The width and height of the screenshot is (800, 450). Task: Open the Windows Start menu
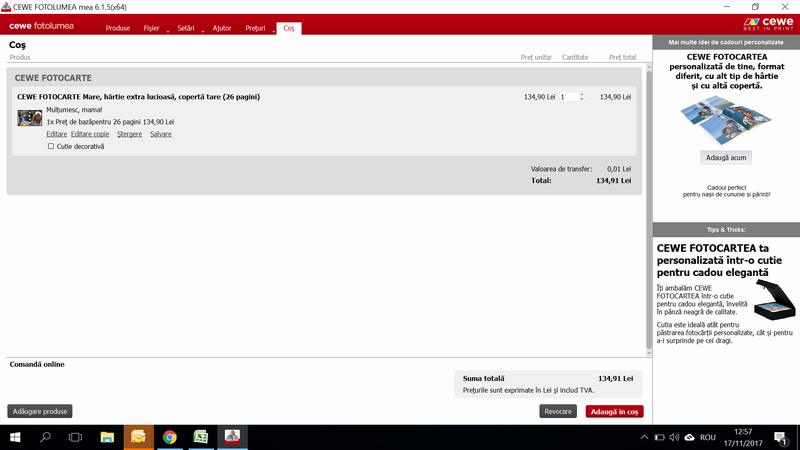coord(15,437)
